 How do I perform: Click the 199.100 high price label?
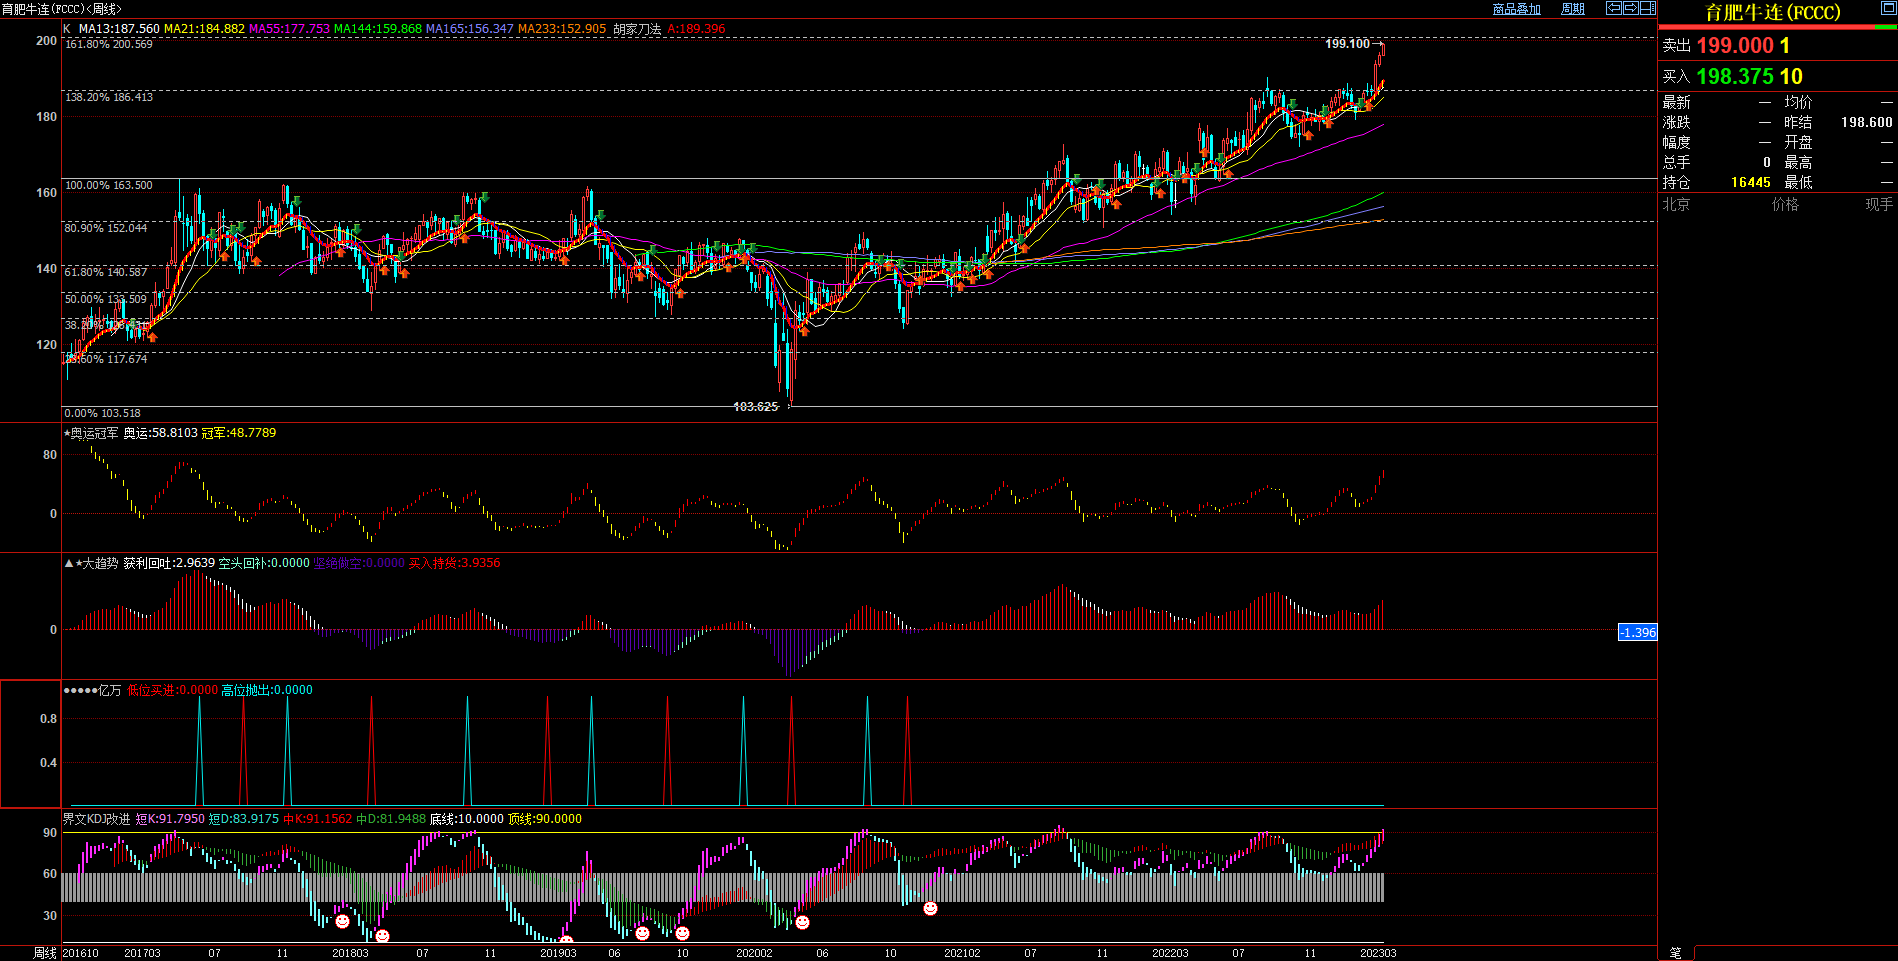click(1347, 44)
